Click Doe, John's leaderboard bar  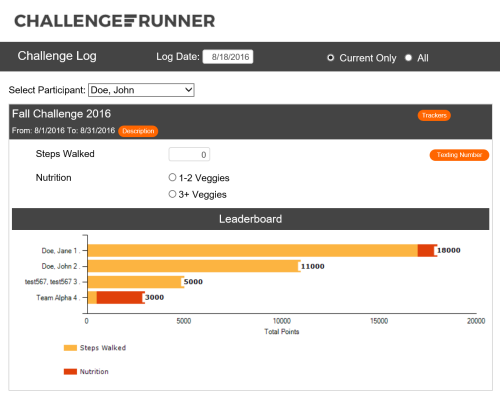click(x=194, y=266)
